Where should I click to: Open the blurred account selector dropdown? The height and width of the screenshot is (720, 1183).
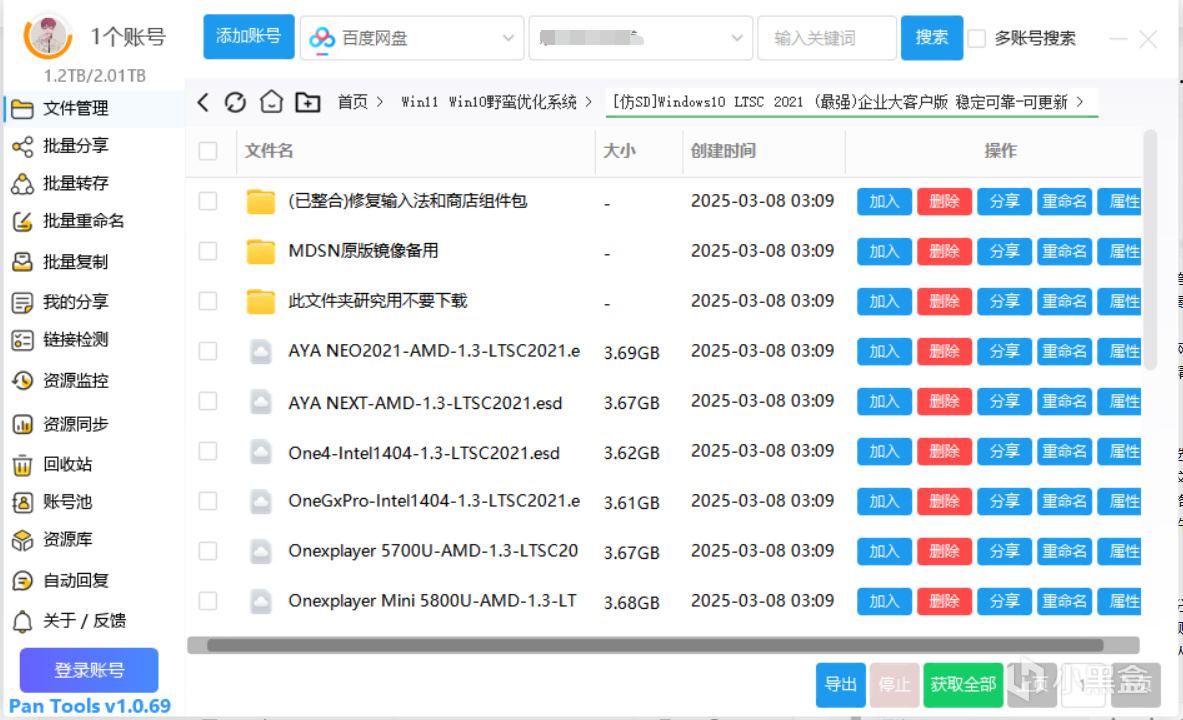coord(641,38)
